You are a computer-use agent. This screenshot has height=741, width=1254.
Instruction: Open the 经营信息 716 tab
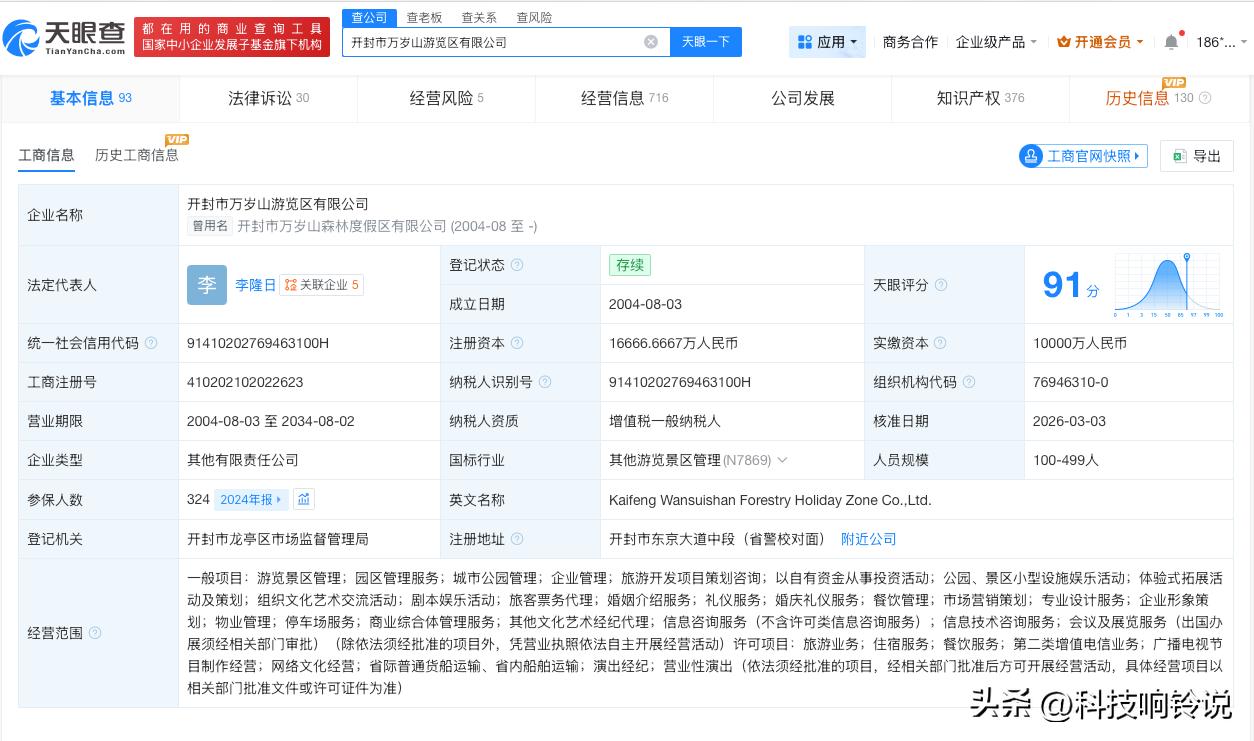click(x=624, y=98)
